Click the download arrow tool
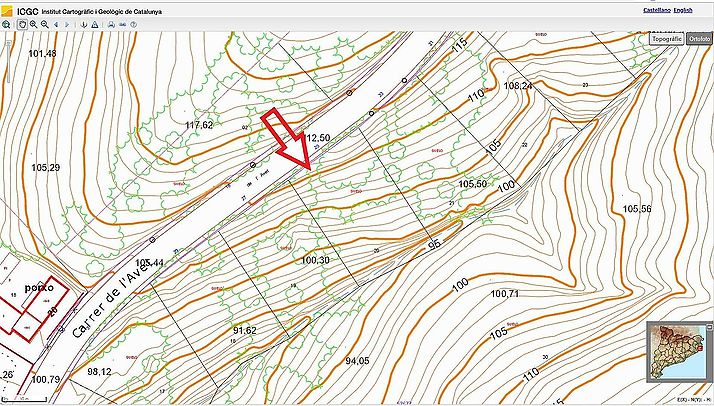The width and height of the screenshot is (714, 406). click(83, 25)
